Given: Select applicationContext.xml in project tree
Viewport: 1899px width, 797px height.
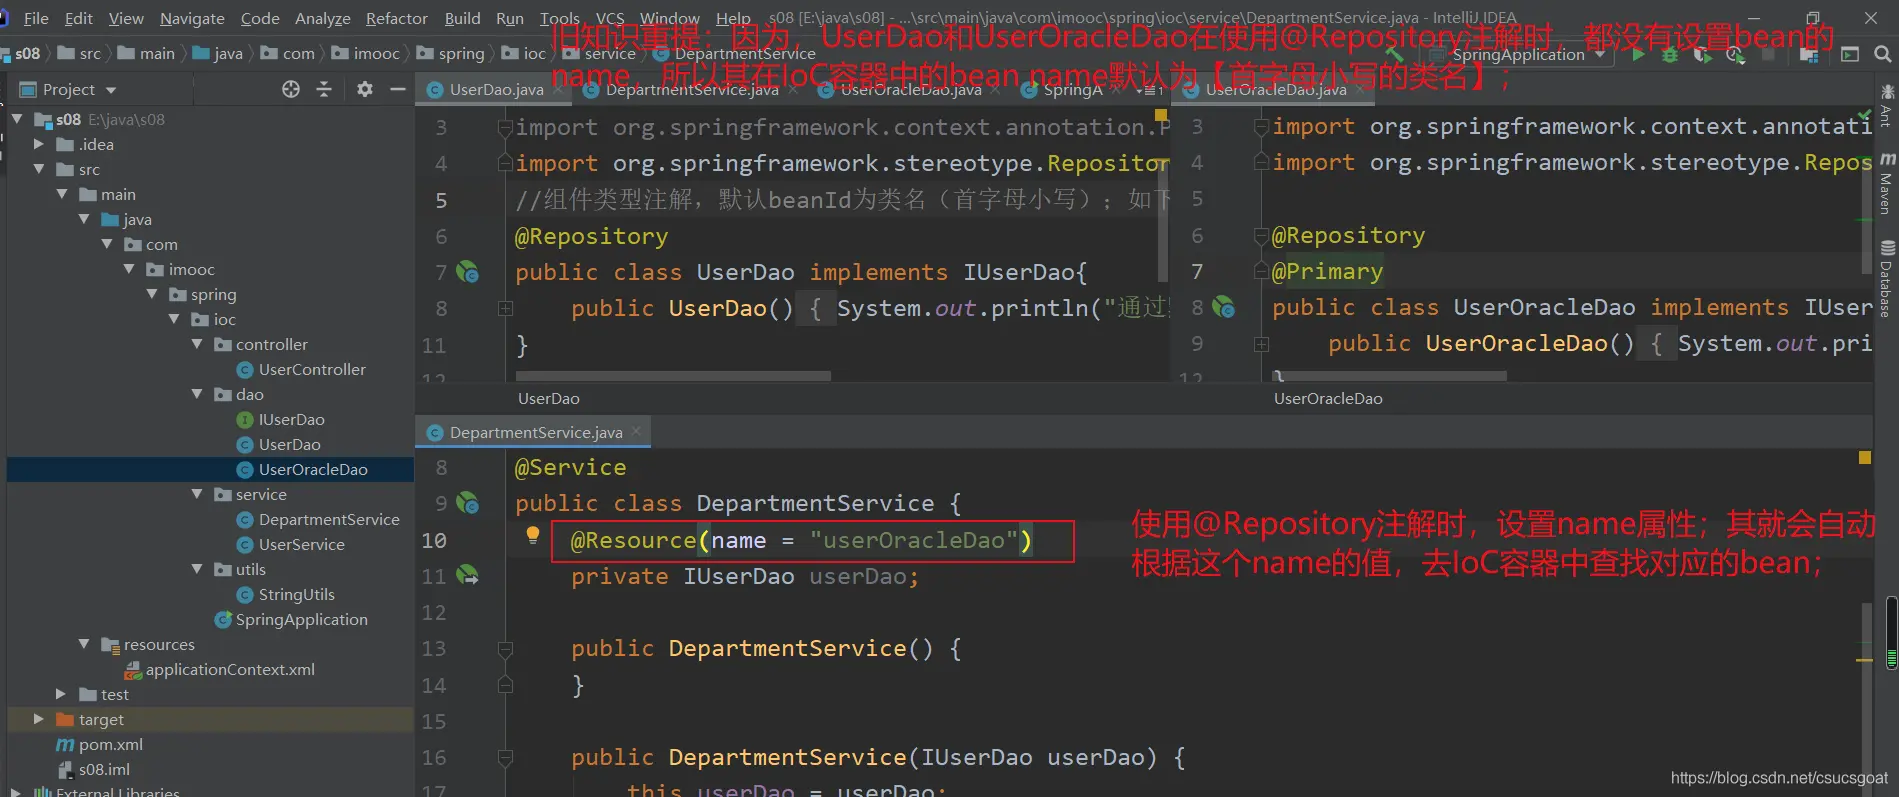Looking at the screenshot, I should [x=229, y=669].
